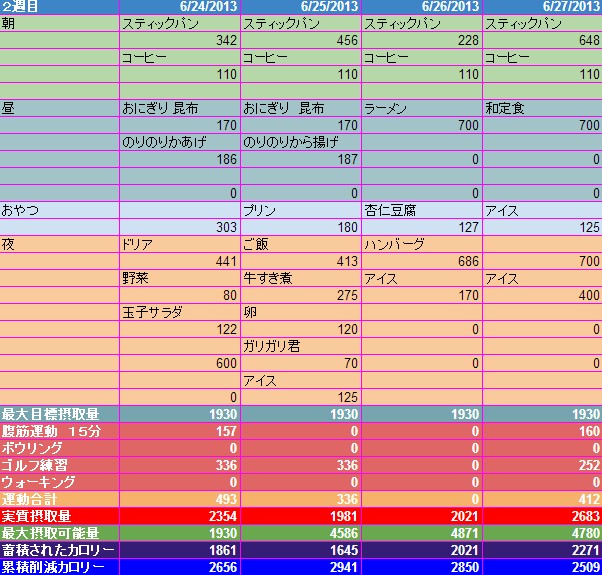Viewport: 602px width, 575px height.
Task: Select the のりのりかあげ cell
Action: tap(180, 142)
